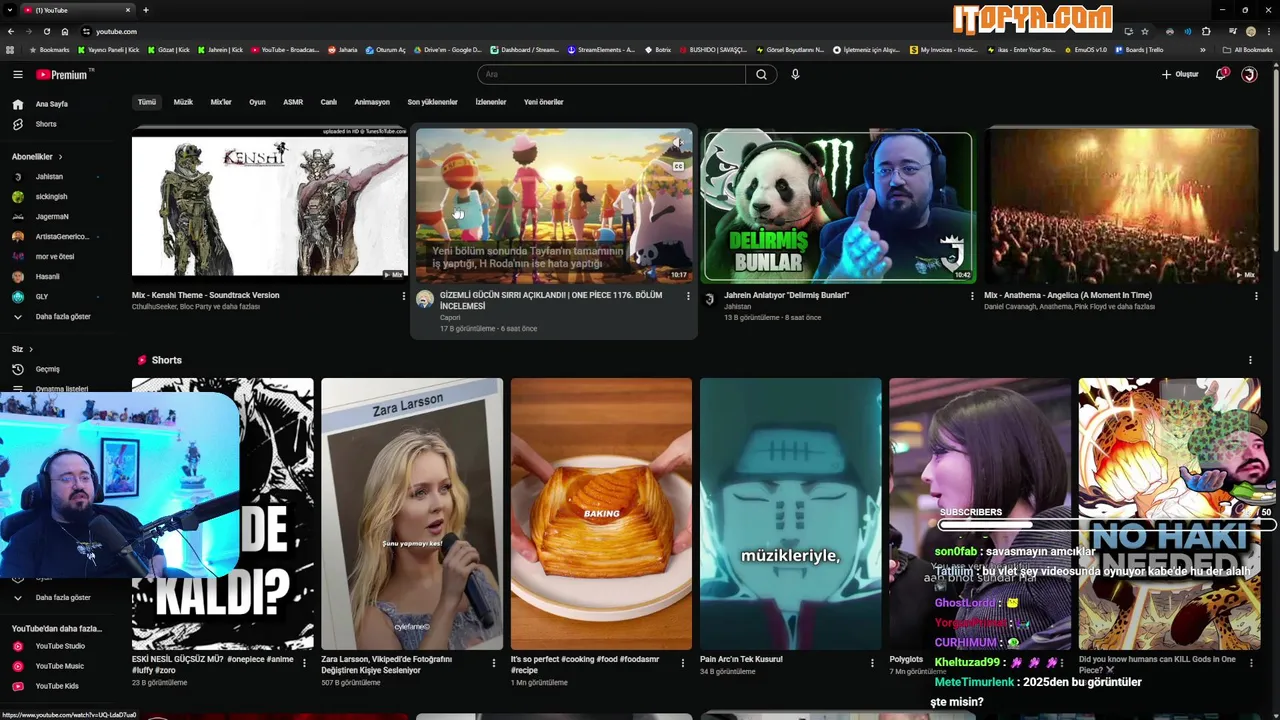Screen dimensions: 1280x720
Task: Select the Canlı filter chip
Action: click(328, 102)
